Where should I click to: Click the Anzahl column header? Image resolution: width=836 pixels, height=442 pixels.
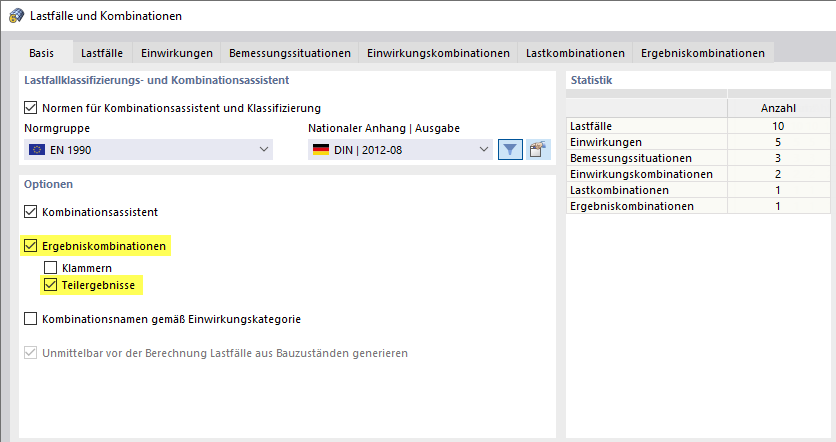click(x=778, y=108)
